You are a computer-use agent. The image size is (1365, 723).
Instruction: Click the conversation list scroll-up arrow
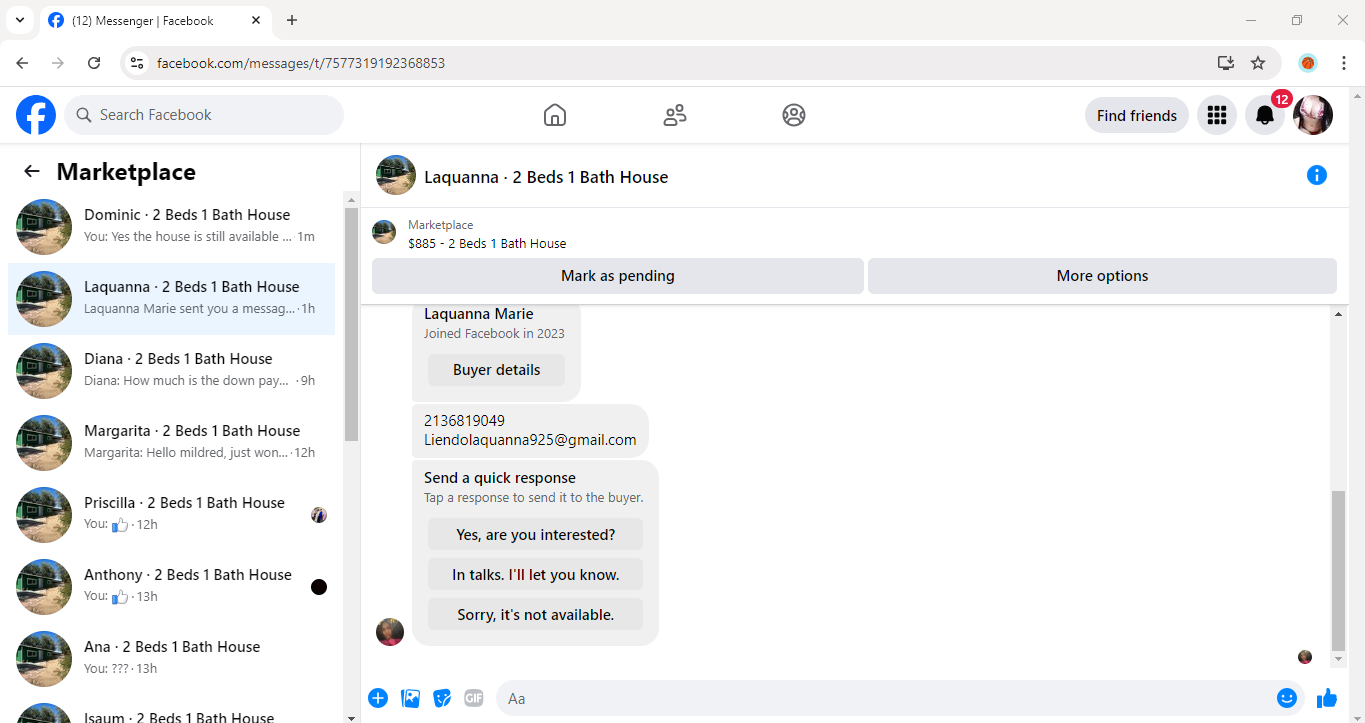[x=351, y=199]
